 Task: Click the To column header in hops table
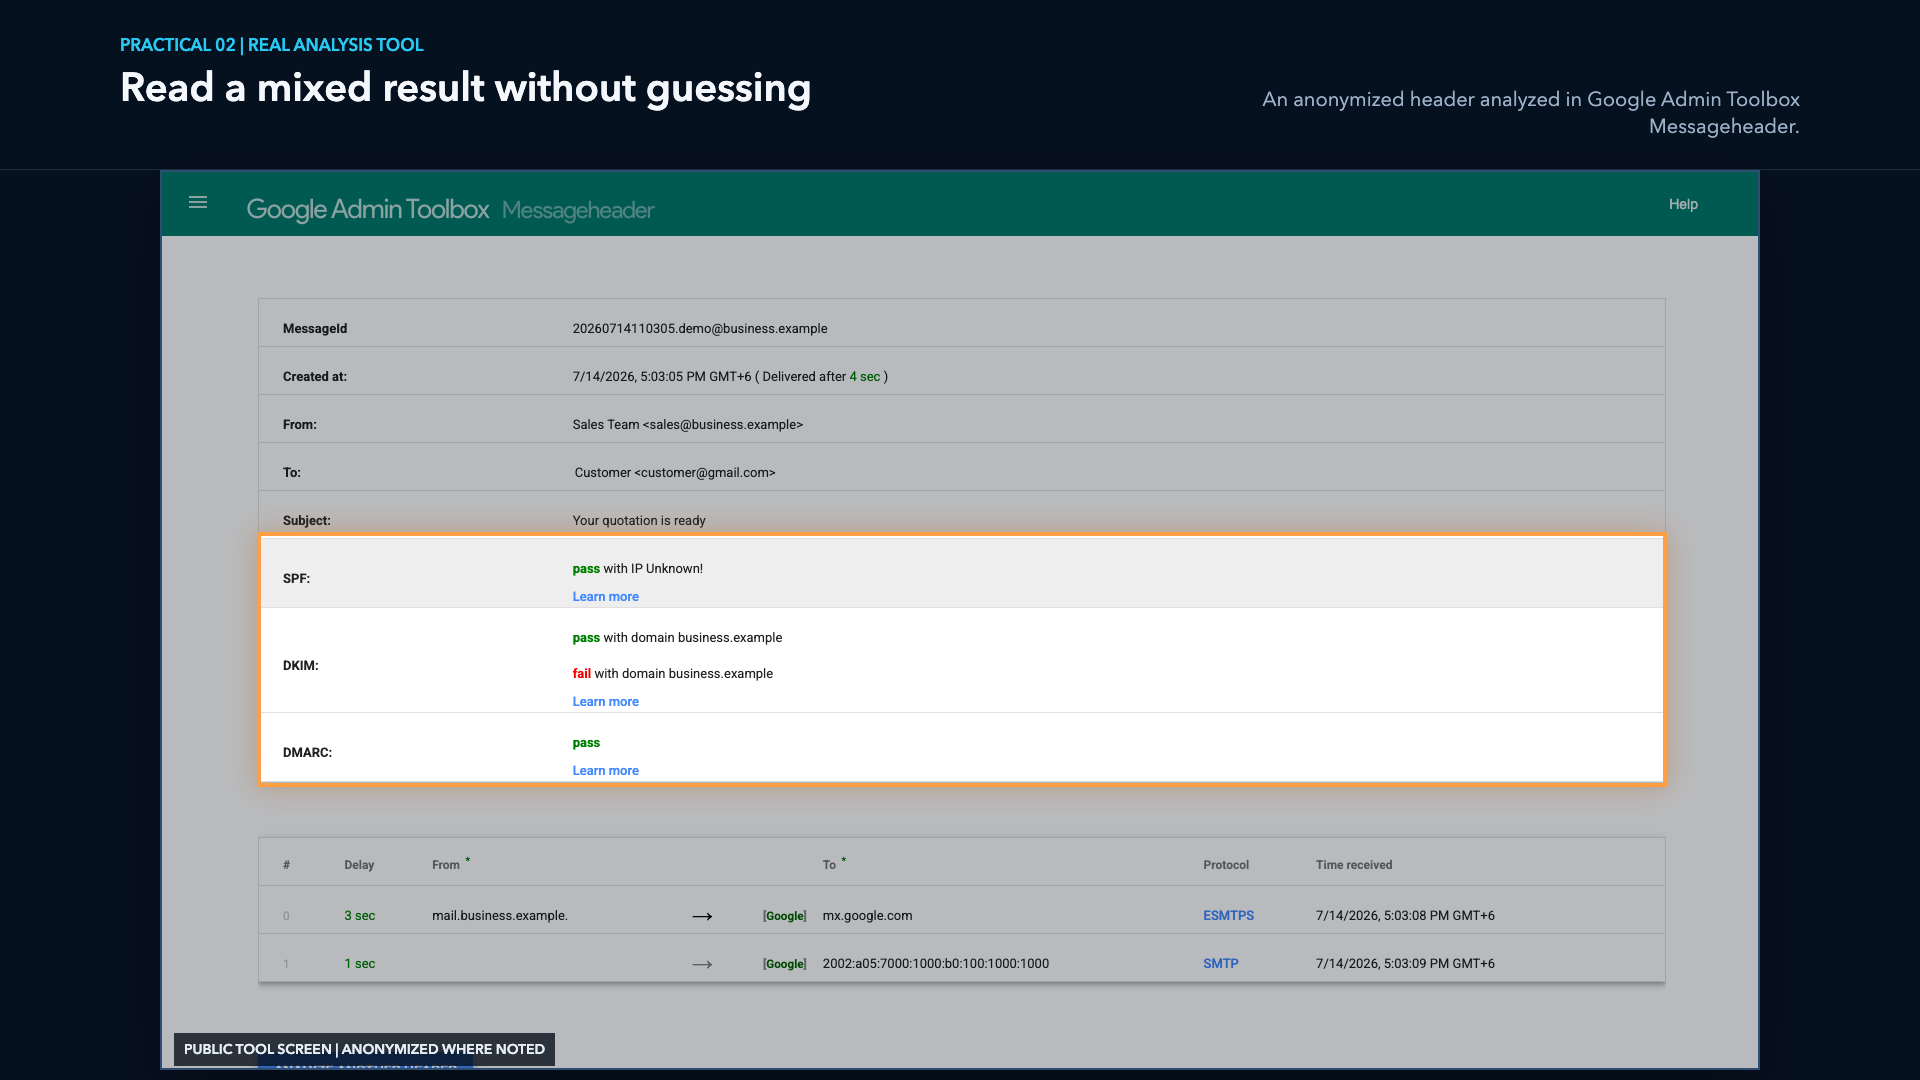(829, 865)
